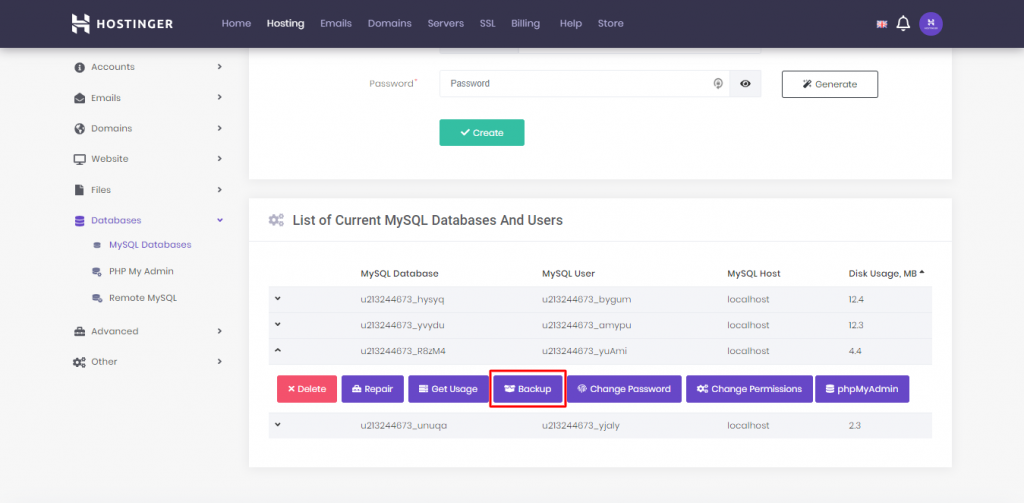Open the purple user profile avatar
1024x503 pixels.
[931, 24]
